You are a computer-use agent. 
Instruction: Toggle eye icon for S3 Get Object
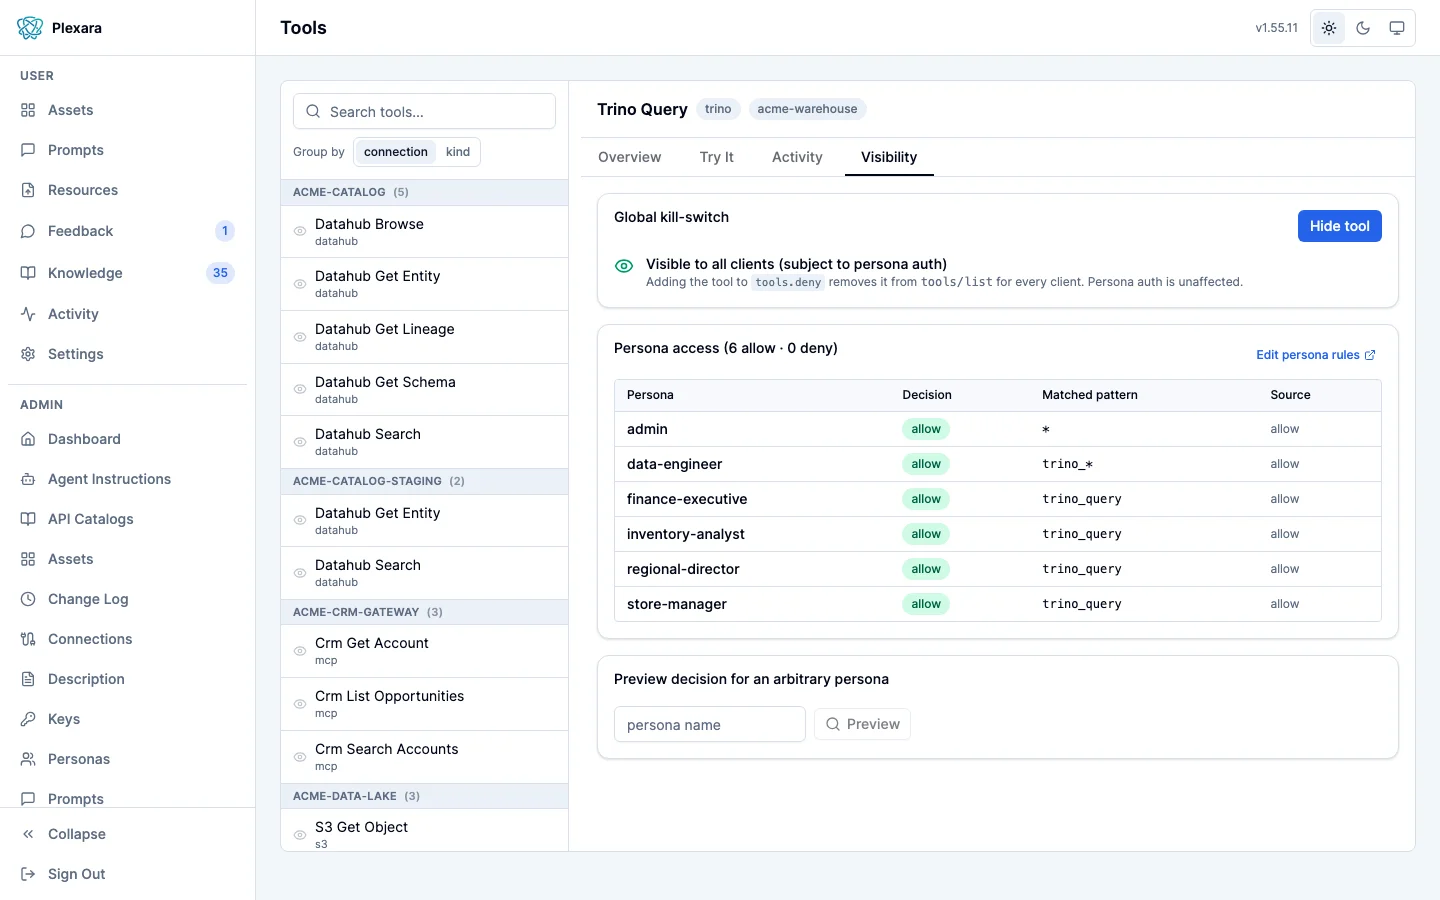point(300,835)
